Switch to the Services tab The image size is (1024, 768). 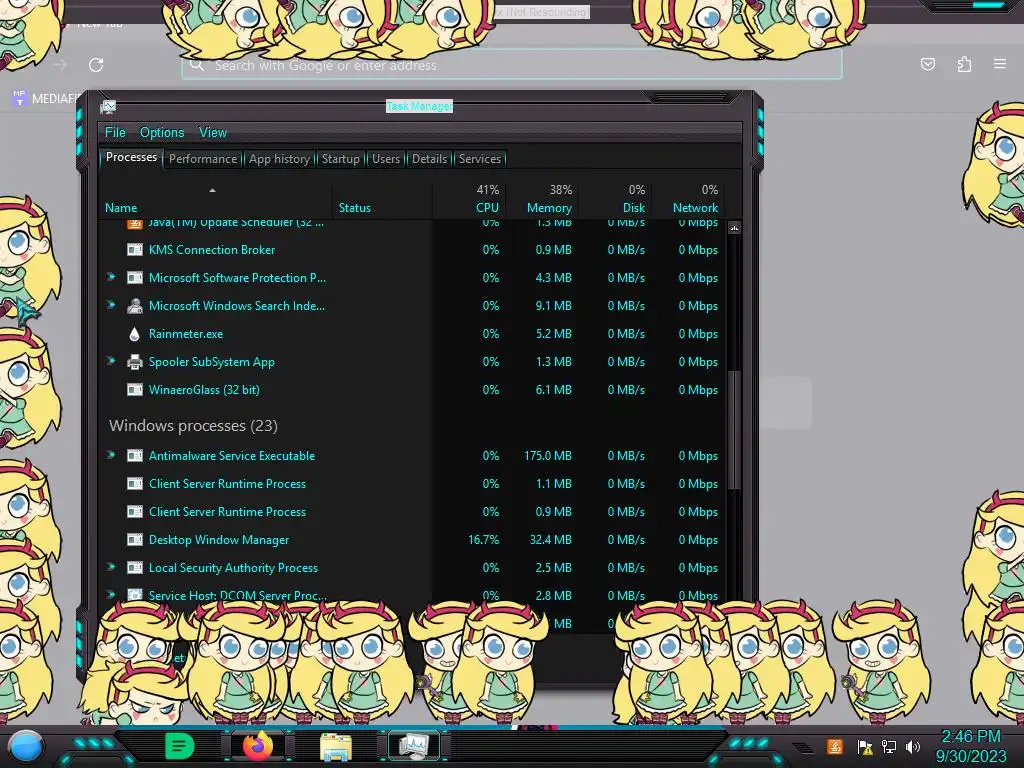pos(479,159)
